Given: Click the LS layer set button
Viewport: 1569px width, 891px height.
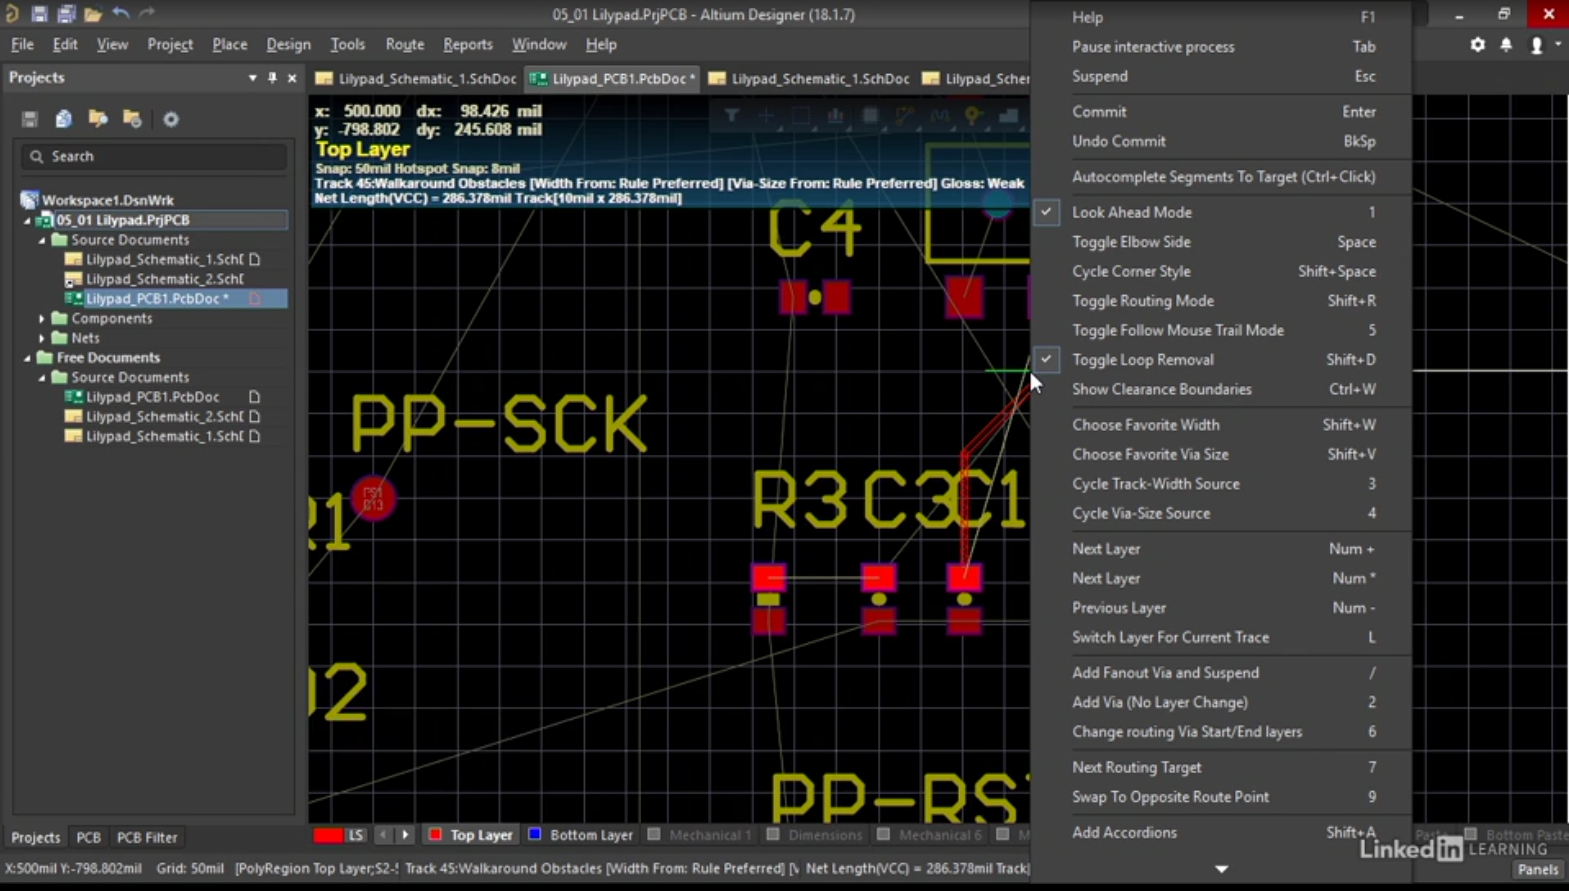Looking at the screenshot, I should point(356,835).
